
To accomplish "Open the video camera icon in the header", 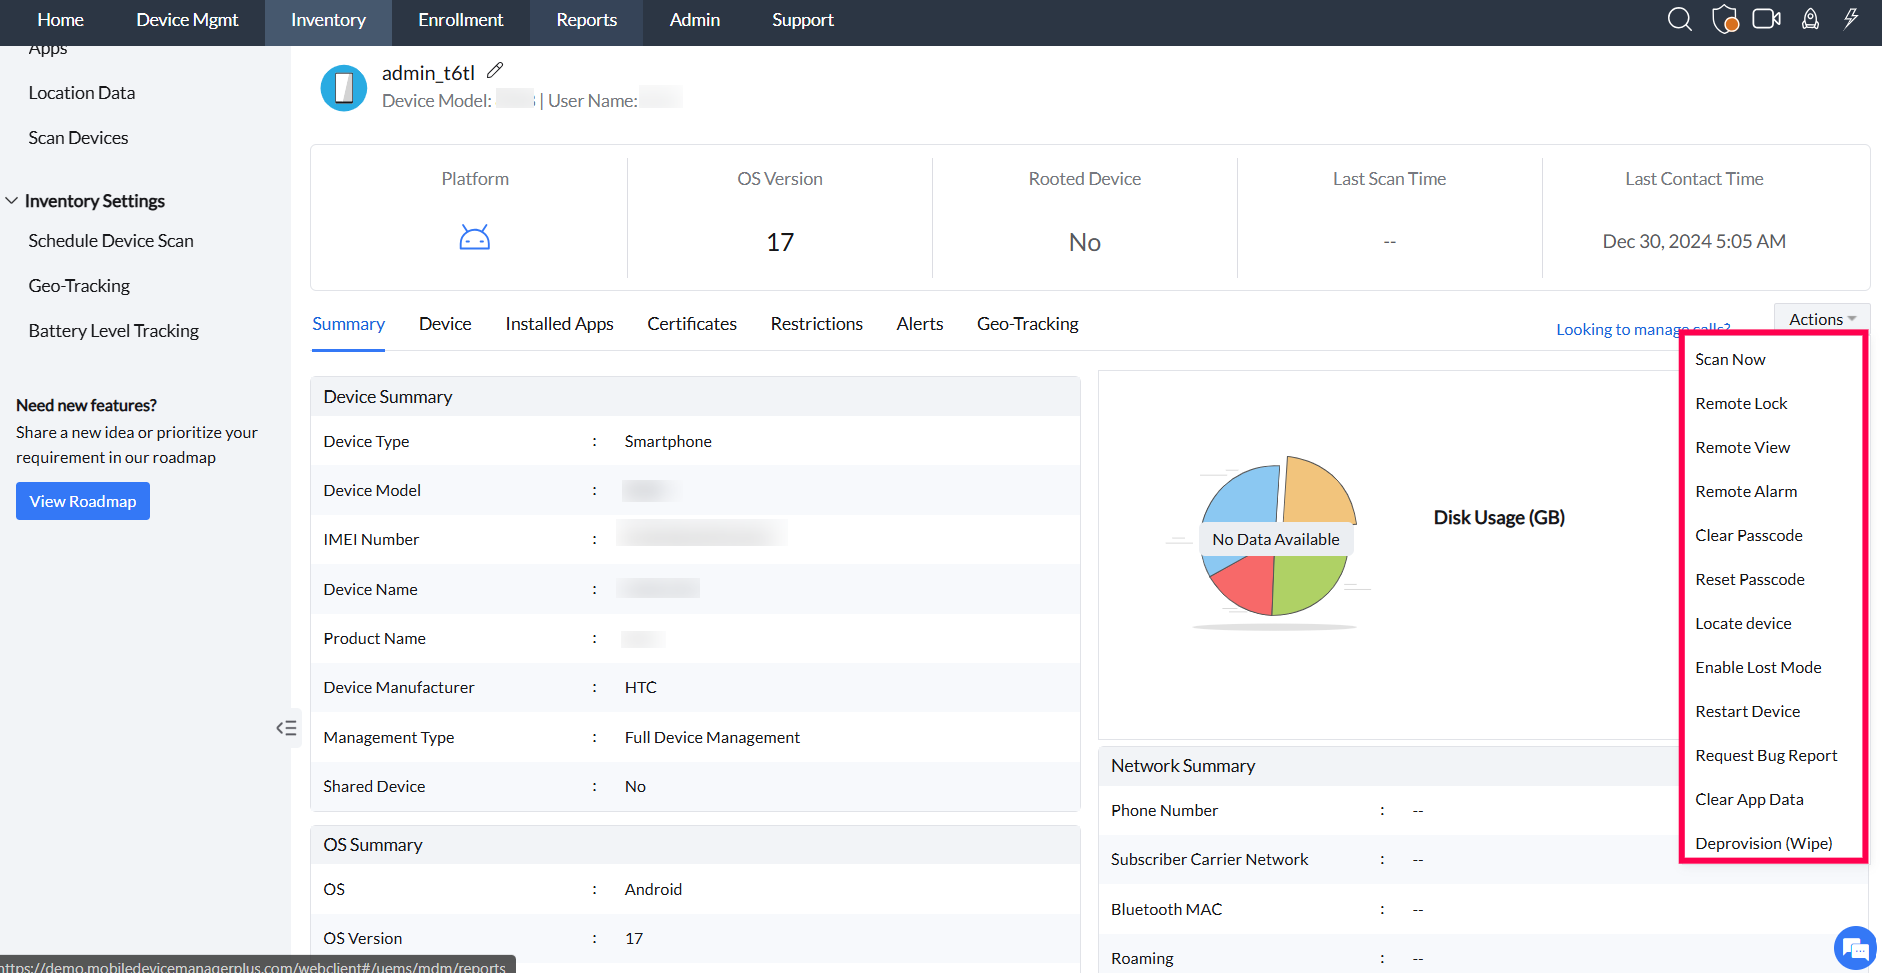I will click(1766, 19).
